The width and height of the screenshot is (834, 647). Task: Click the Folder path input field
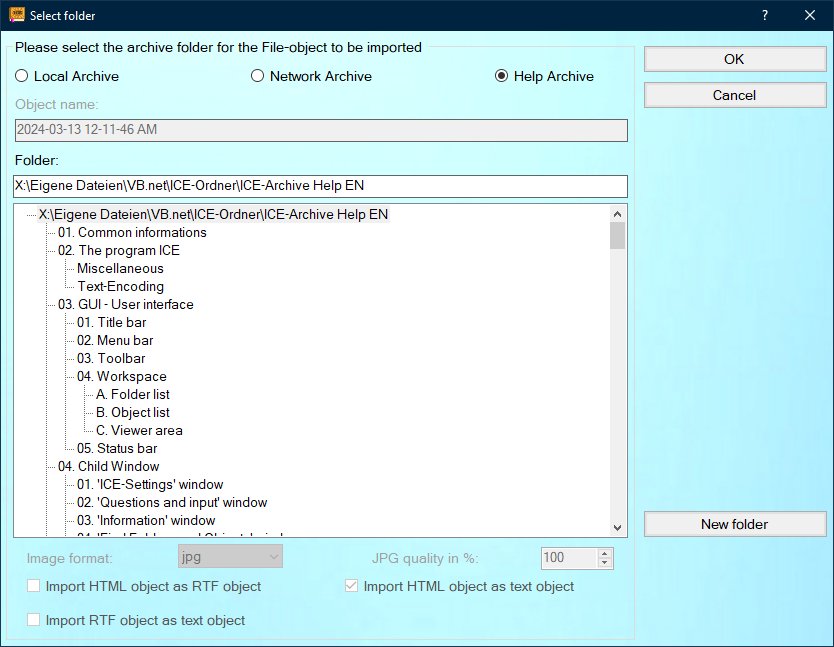(x=320, y=186)
